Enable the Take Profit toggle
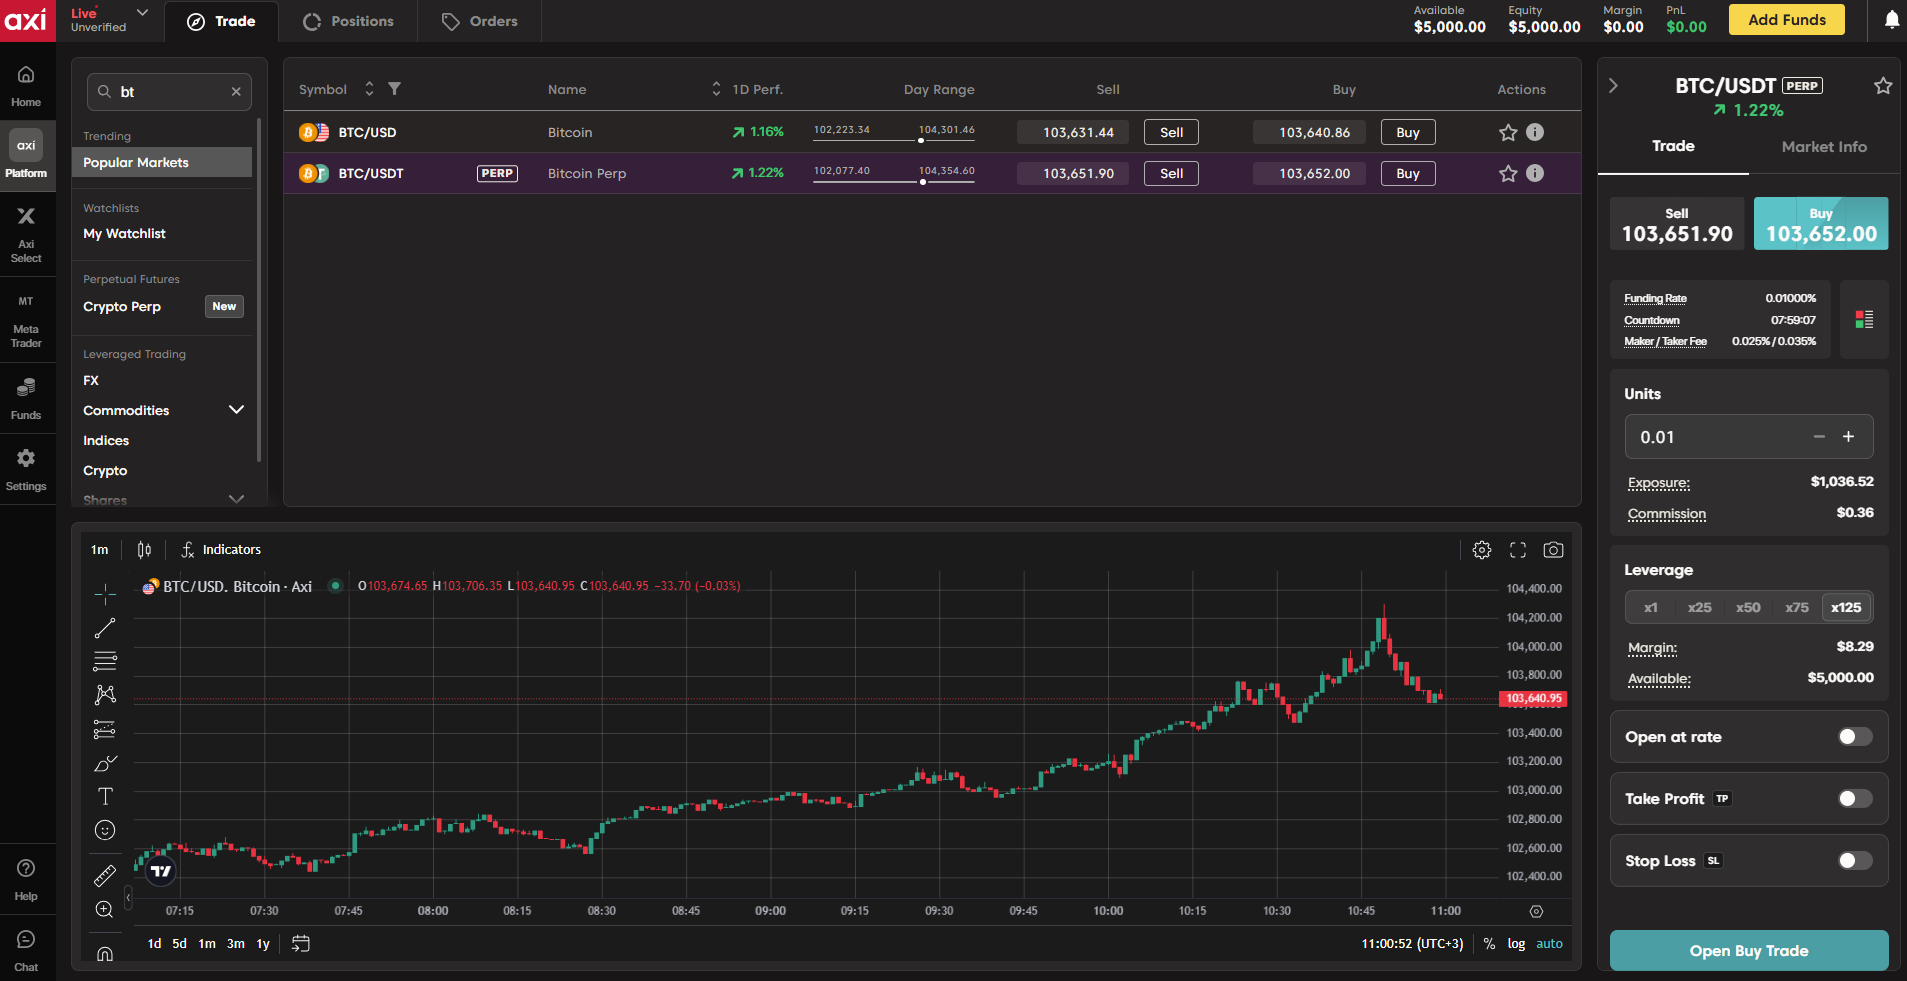The height and width of the screenshot is (981, 1907). (x=1855, y=799)
